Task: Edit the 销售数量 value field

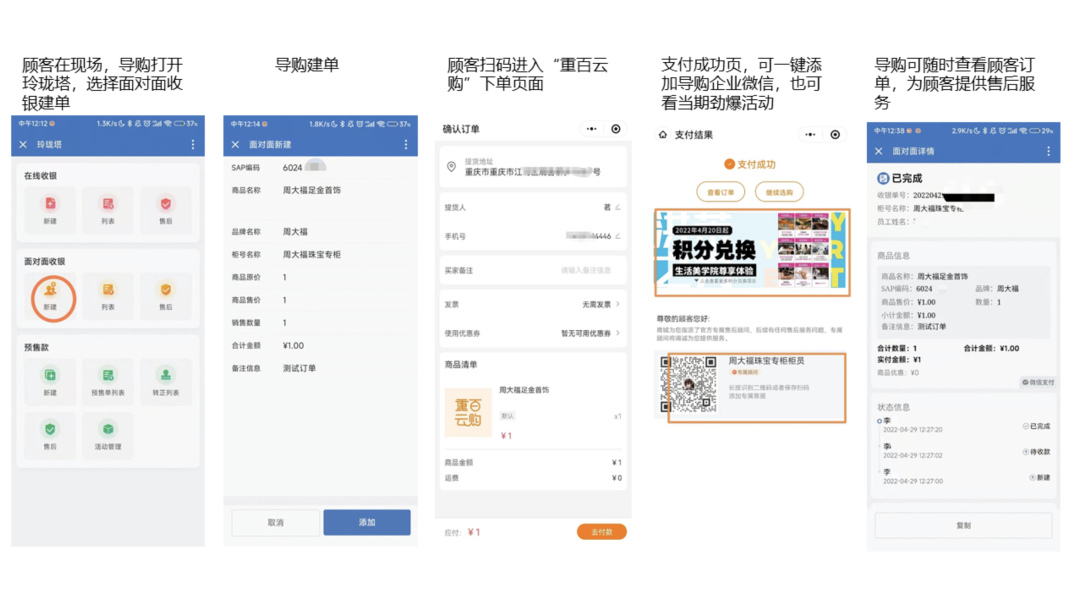Action: coord(284,323)
